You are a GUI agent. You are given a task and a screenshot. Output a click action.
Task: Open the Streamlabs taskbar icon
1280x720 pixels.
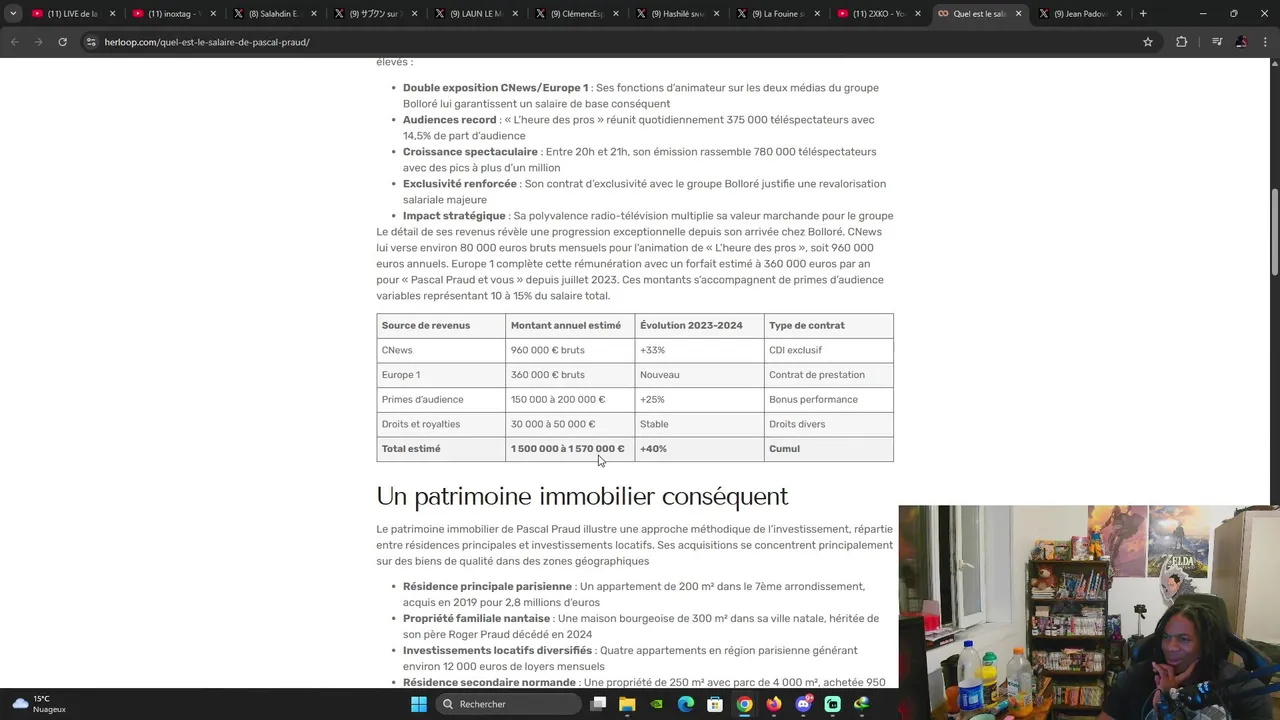click(832, 704)
